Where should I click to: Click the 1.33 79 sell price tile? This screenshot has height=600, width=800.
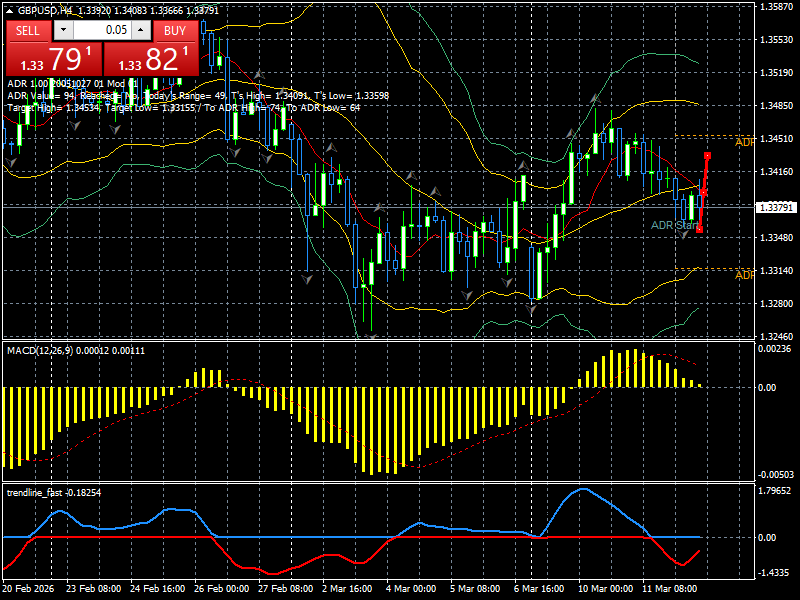pos(54,59)
